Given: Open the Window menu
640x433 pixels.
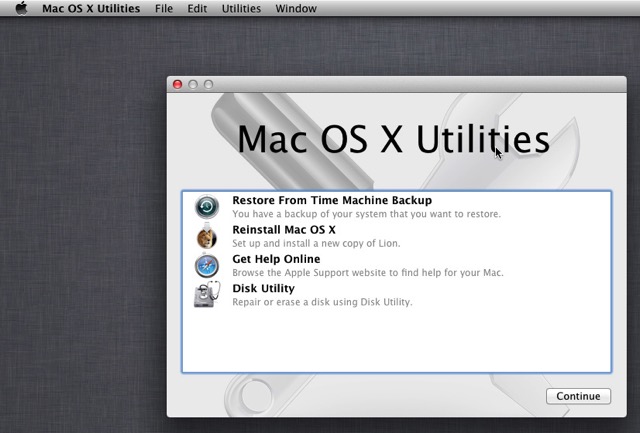Looking at the screenshot, I should point(296,9).
